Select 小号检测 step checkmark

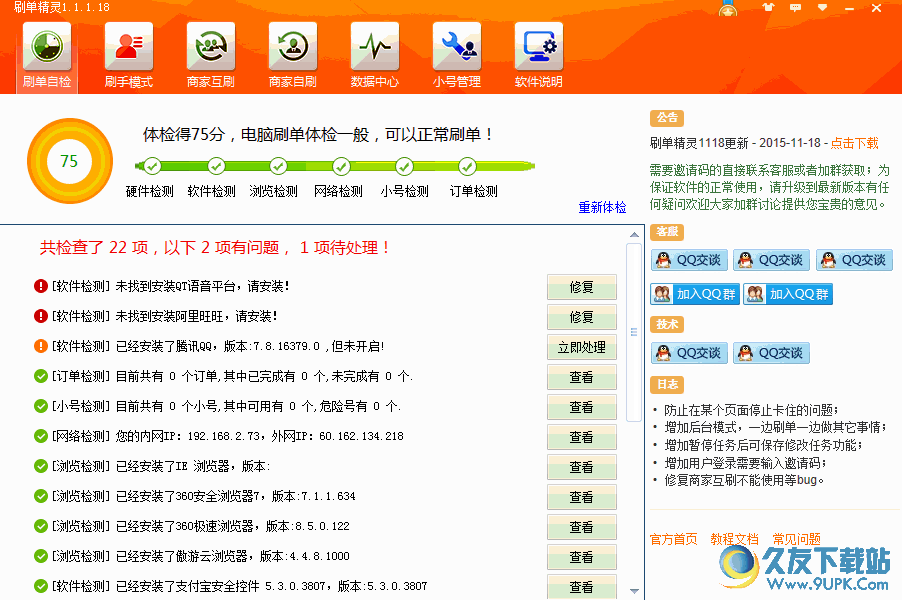(404, 166)
